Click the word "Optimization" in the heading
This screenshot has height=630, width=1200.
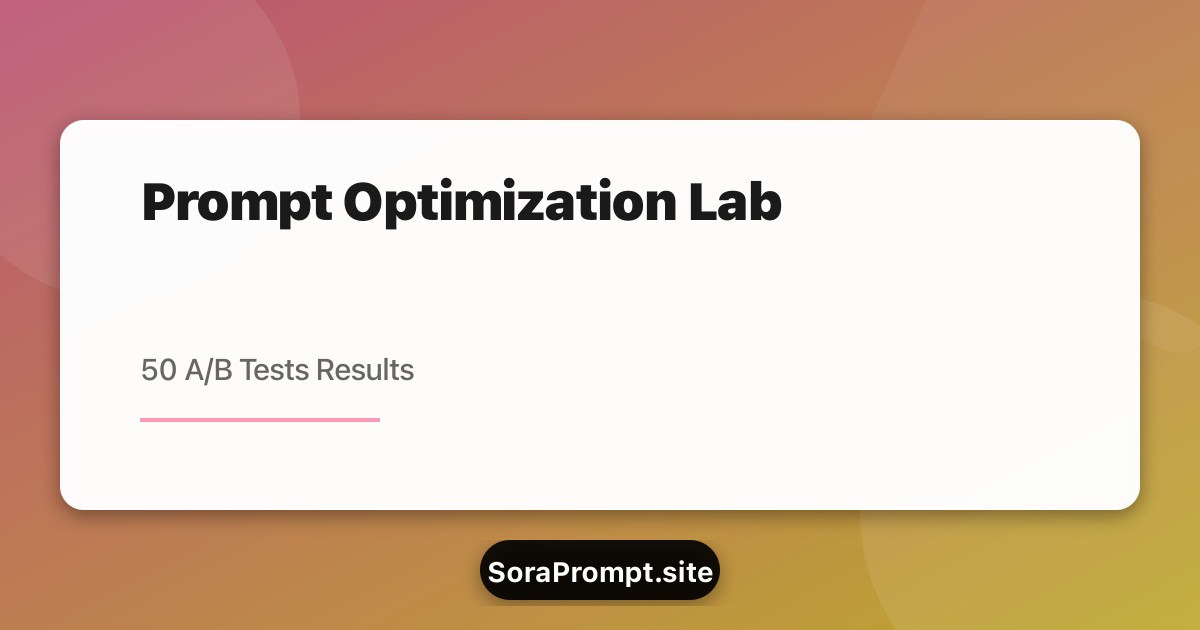(x=507, y=203)
